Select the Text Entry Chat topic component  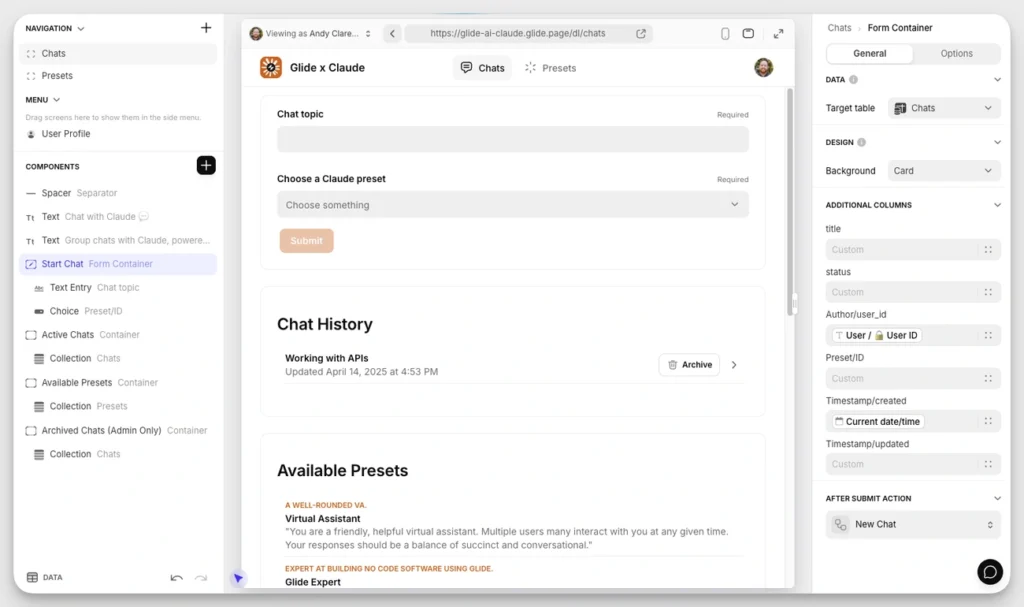click(x=118, y=287)
